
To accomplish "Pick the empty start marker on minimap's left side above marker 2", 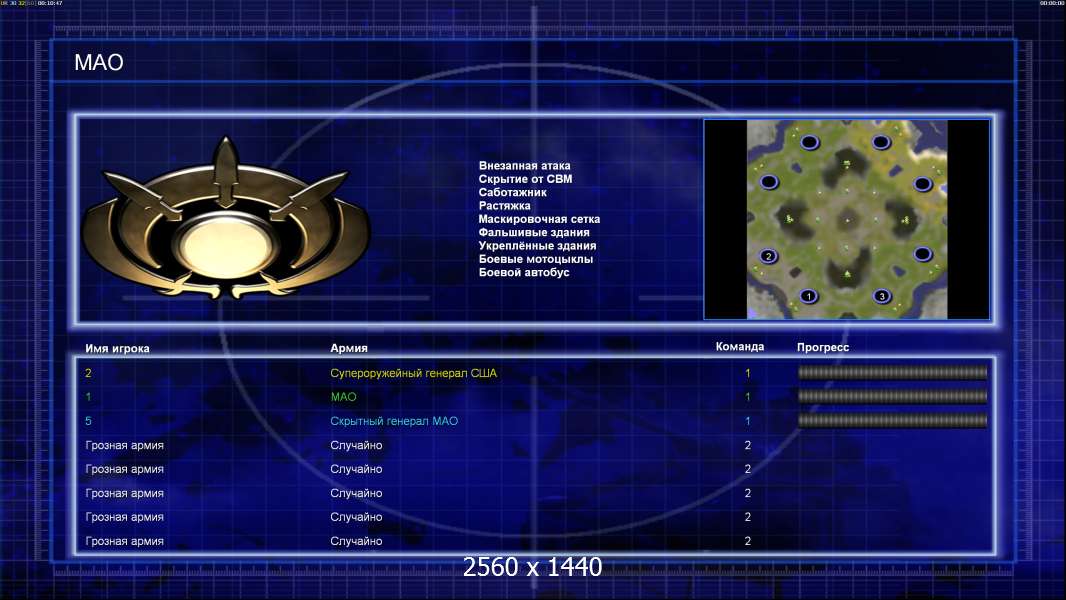I will coord(768,182).
